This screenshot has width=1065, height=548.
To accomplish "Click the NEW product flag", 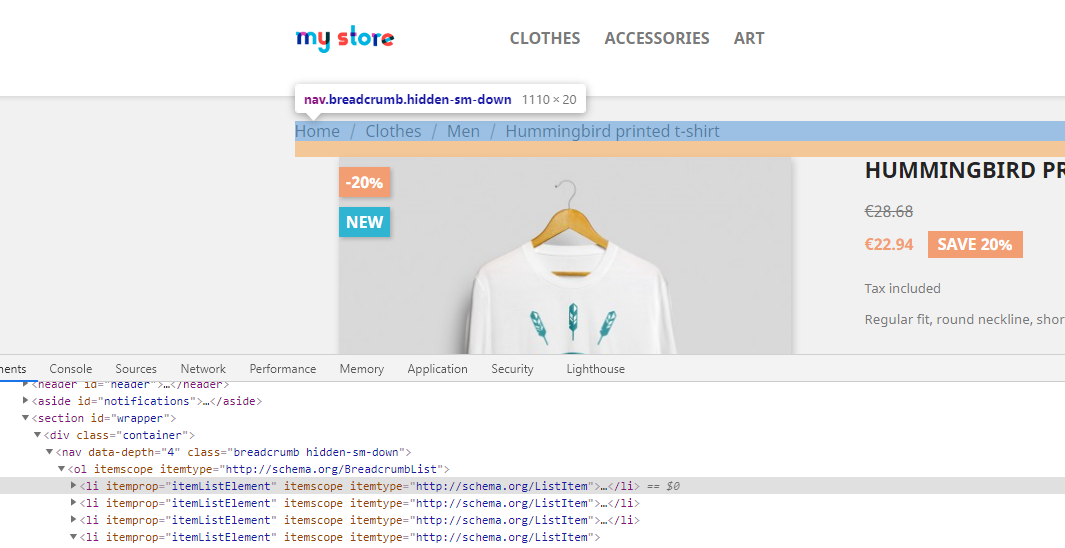I will click(365, 222).
